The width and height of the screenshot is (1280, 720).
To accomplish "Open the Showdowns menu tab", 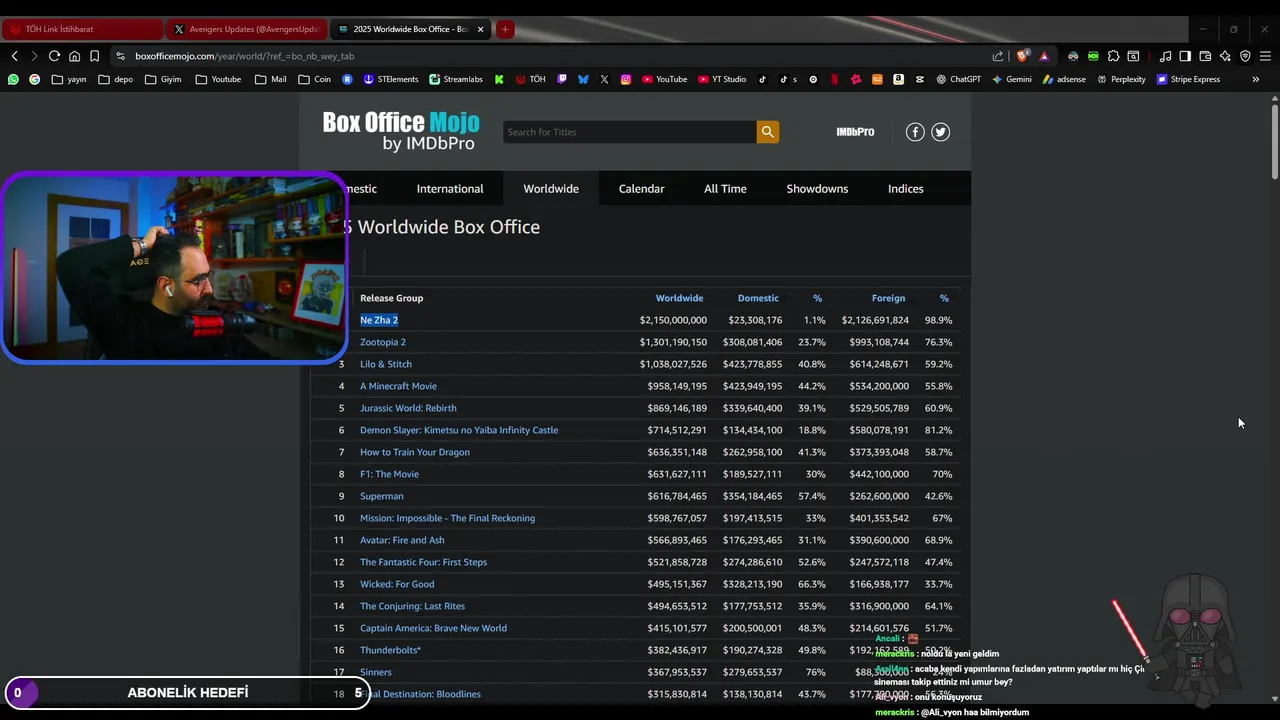I will coord(817,189).
